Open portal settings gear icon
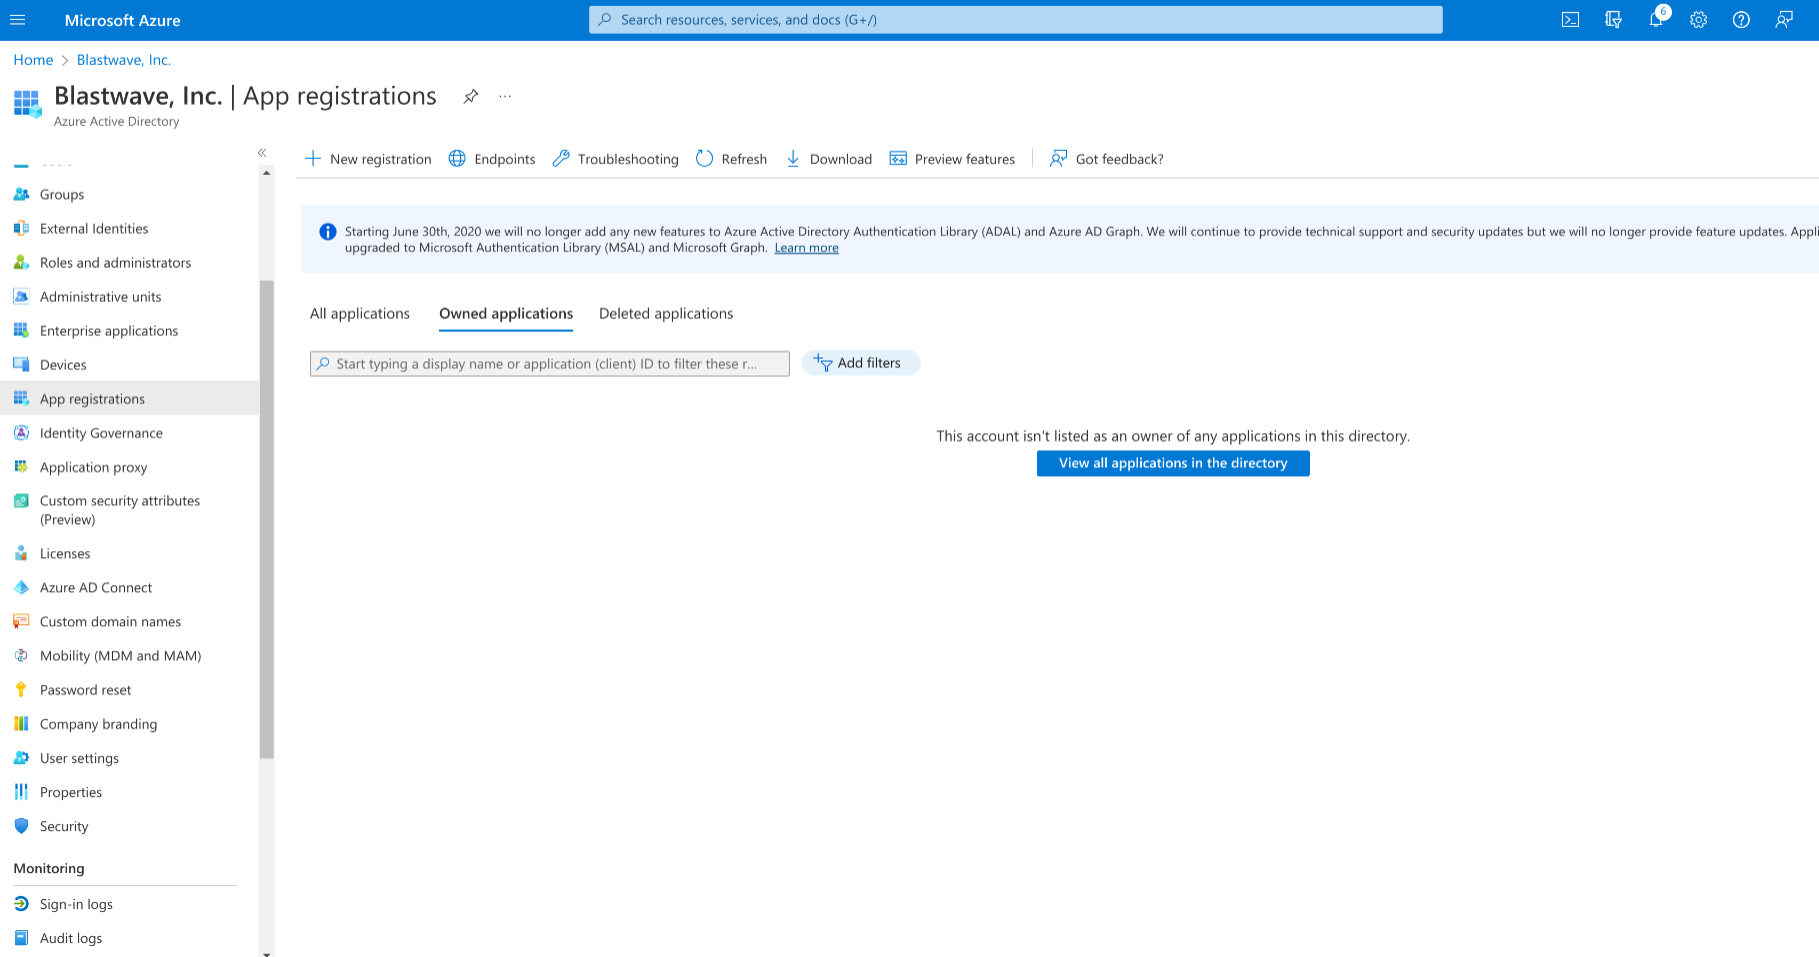The image size is (1819, 957). pyautogui.click(x=1698, y=20)
